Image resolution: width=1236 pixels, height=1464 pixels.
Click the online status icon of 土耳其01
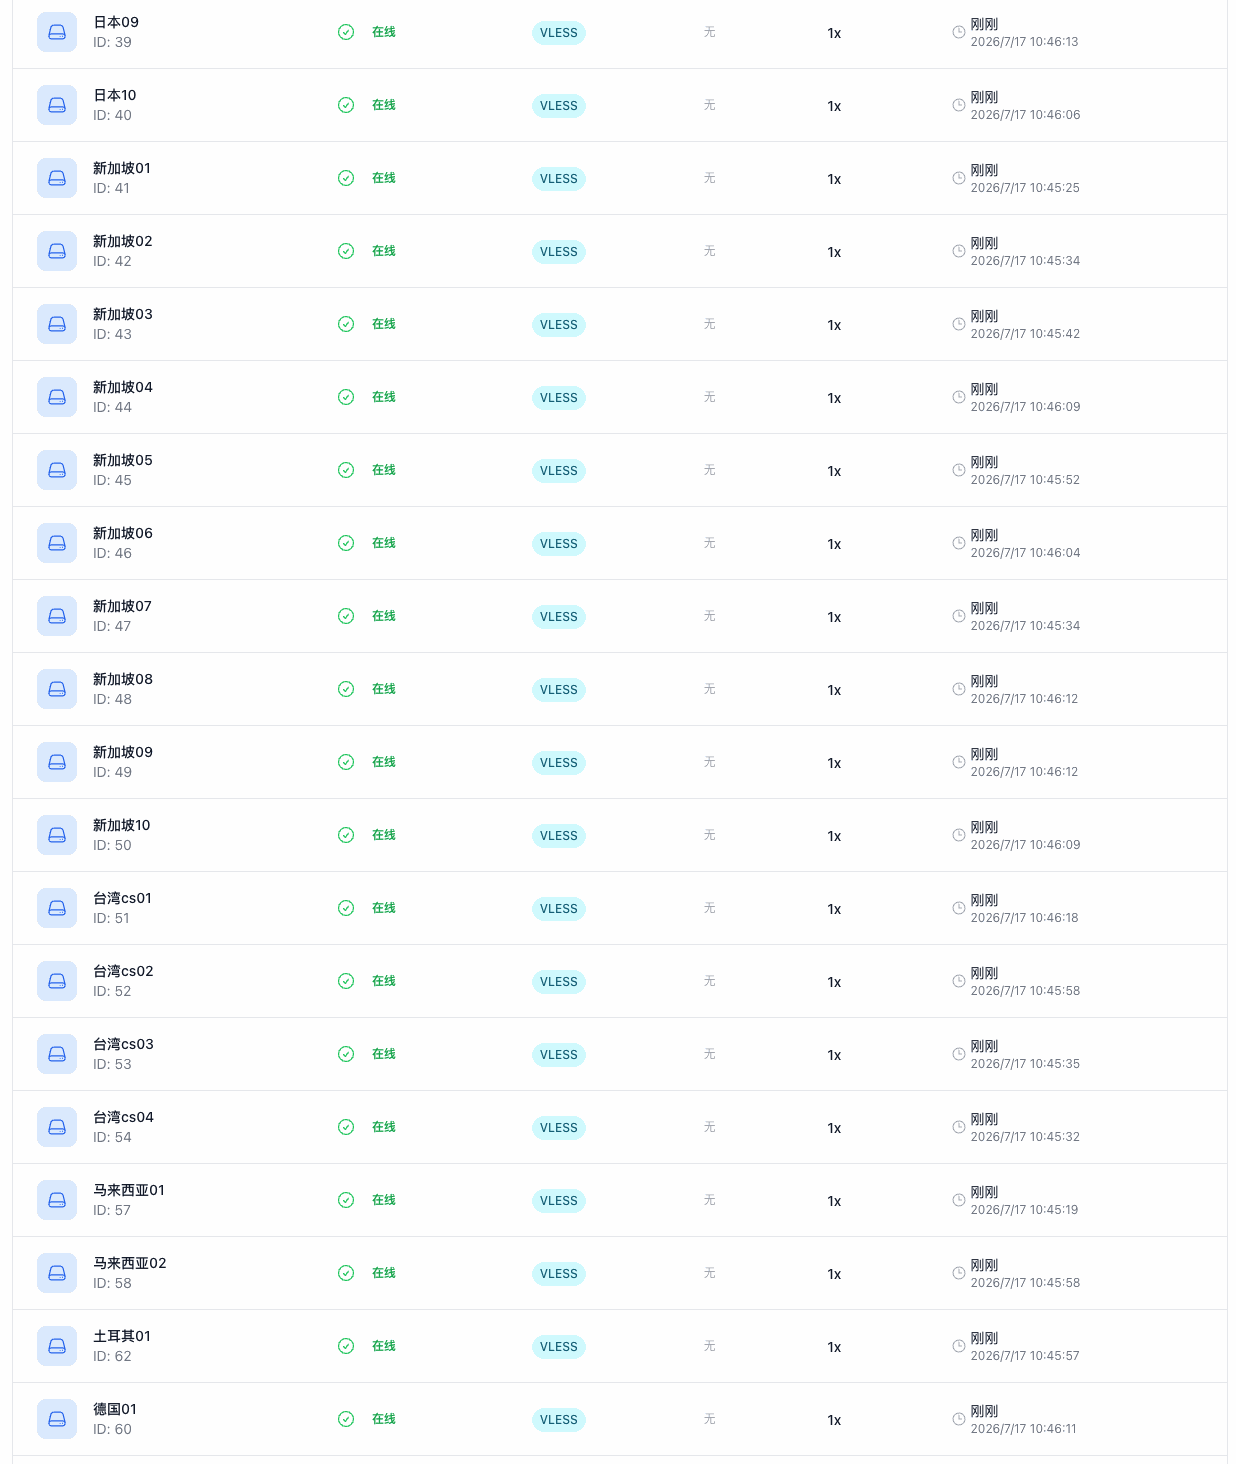(346, 1346)
